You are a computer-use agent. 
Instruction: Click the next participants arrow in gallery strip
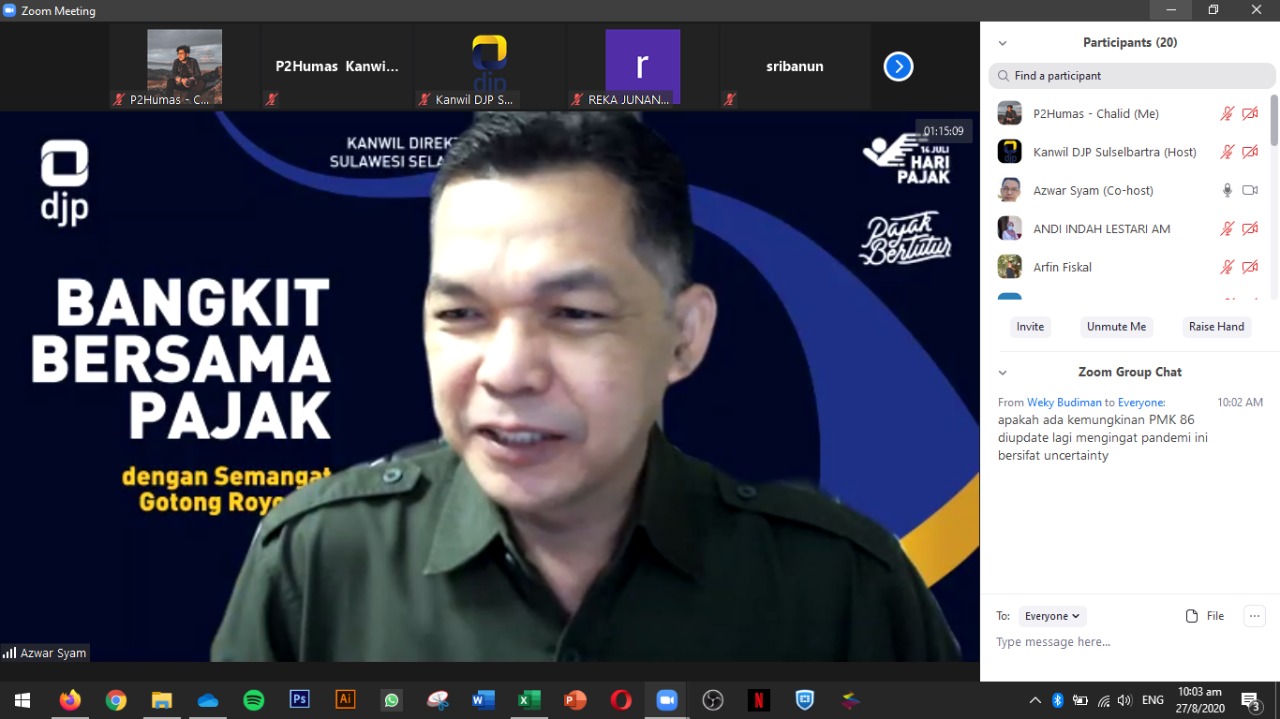898,67
